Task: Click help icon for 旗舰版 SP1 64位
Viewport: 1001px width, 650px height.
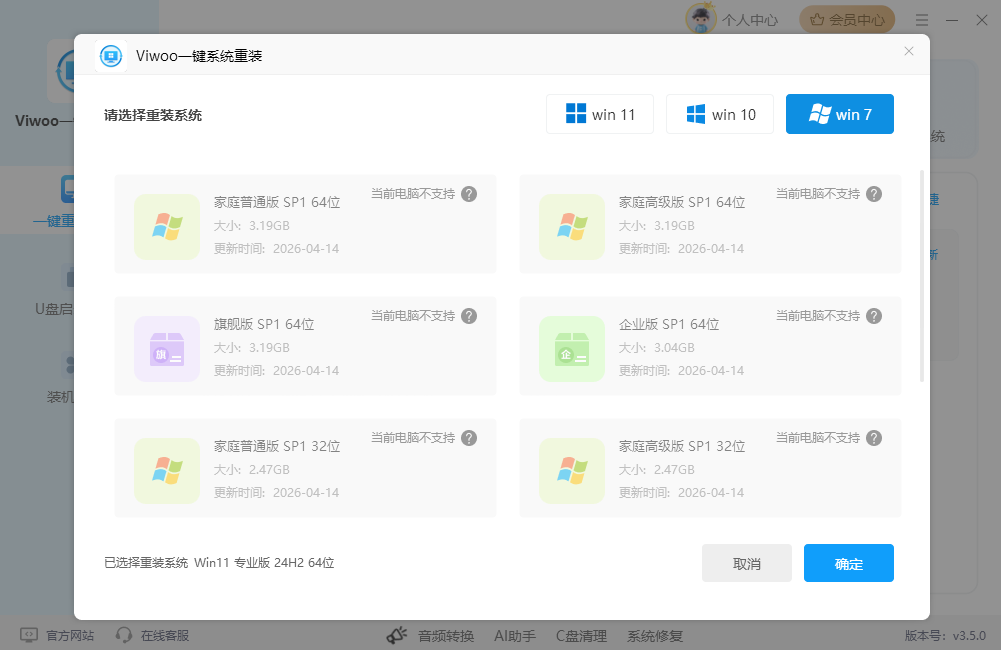Action: 469,316
